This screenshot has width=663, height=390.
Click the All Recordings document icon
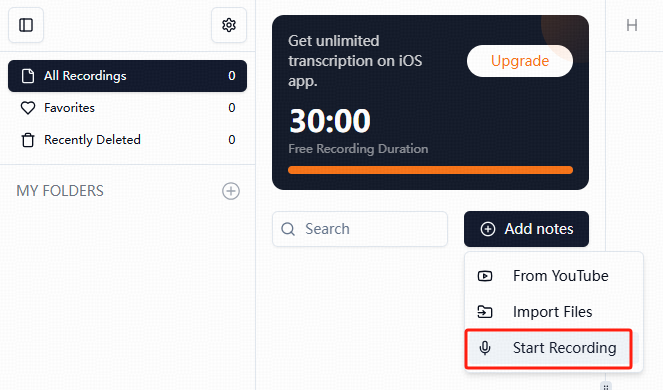click(28, 76)
